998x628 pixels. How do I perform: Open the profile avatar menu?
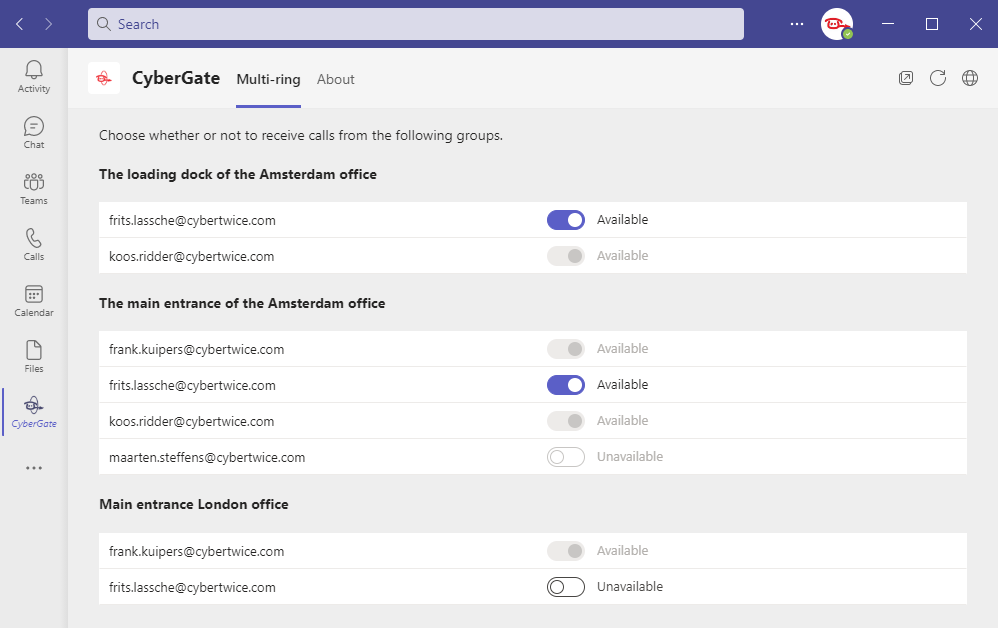point(836,24)
